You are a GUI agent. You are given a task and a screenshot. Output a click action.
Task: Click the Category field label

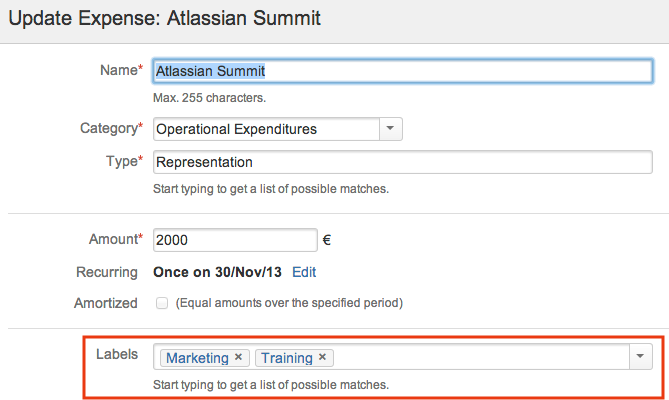click(109, 128)
